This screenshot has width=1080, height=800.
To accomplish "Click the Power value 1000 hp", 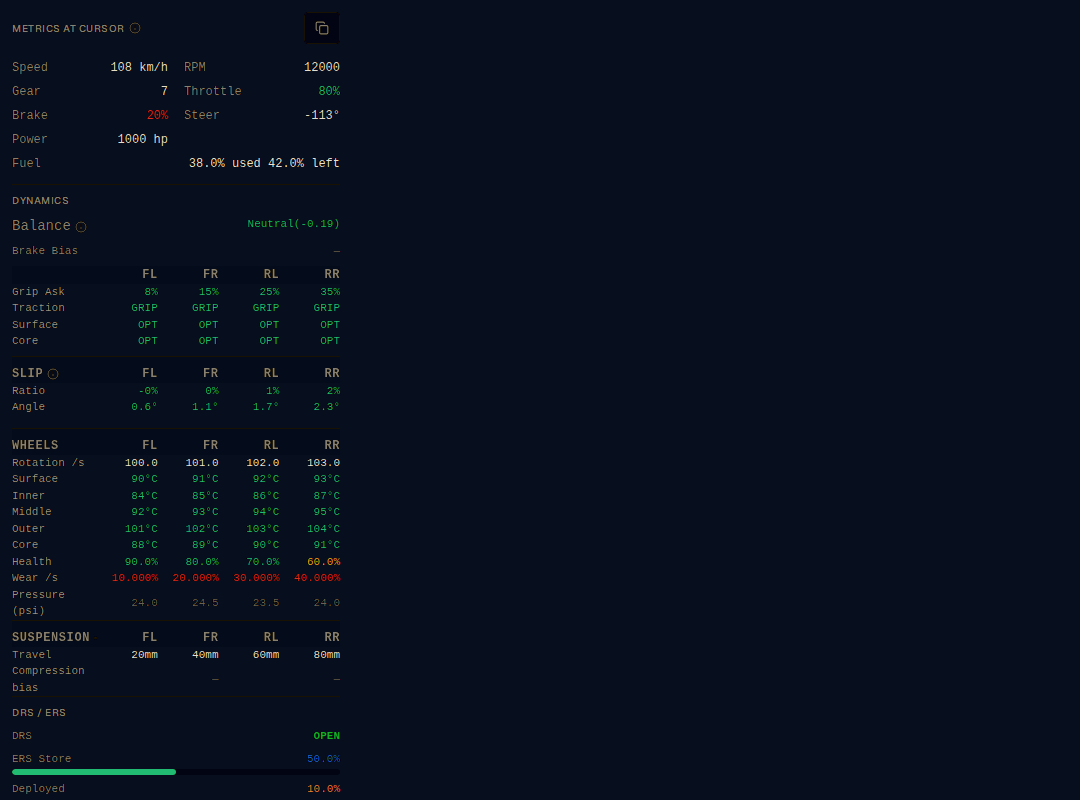I will coord(143,139).
